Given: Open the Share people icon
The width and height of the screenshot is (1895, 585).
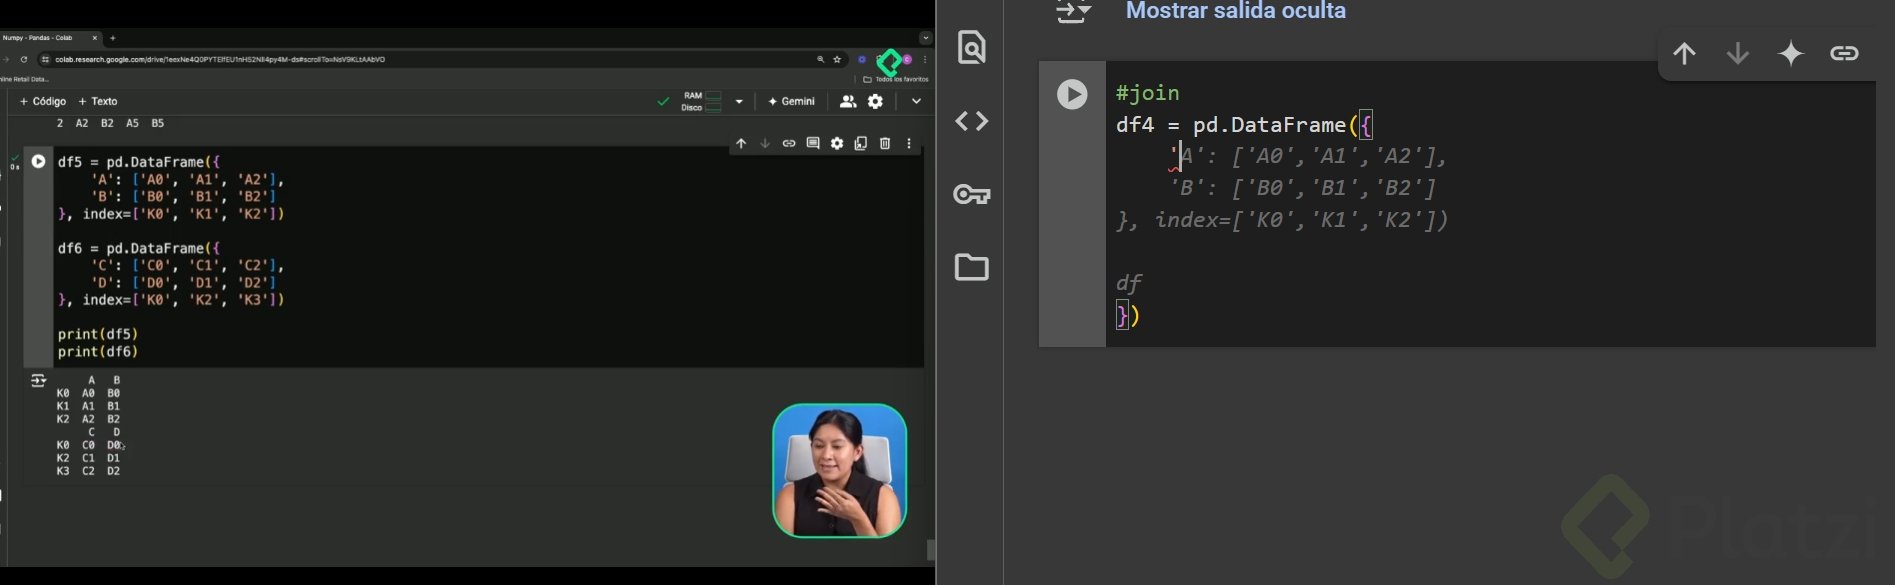Looking at the screenshot, I should click(848, 101).
